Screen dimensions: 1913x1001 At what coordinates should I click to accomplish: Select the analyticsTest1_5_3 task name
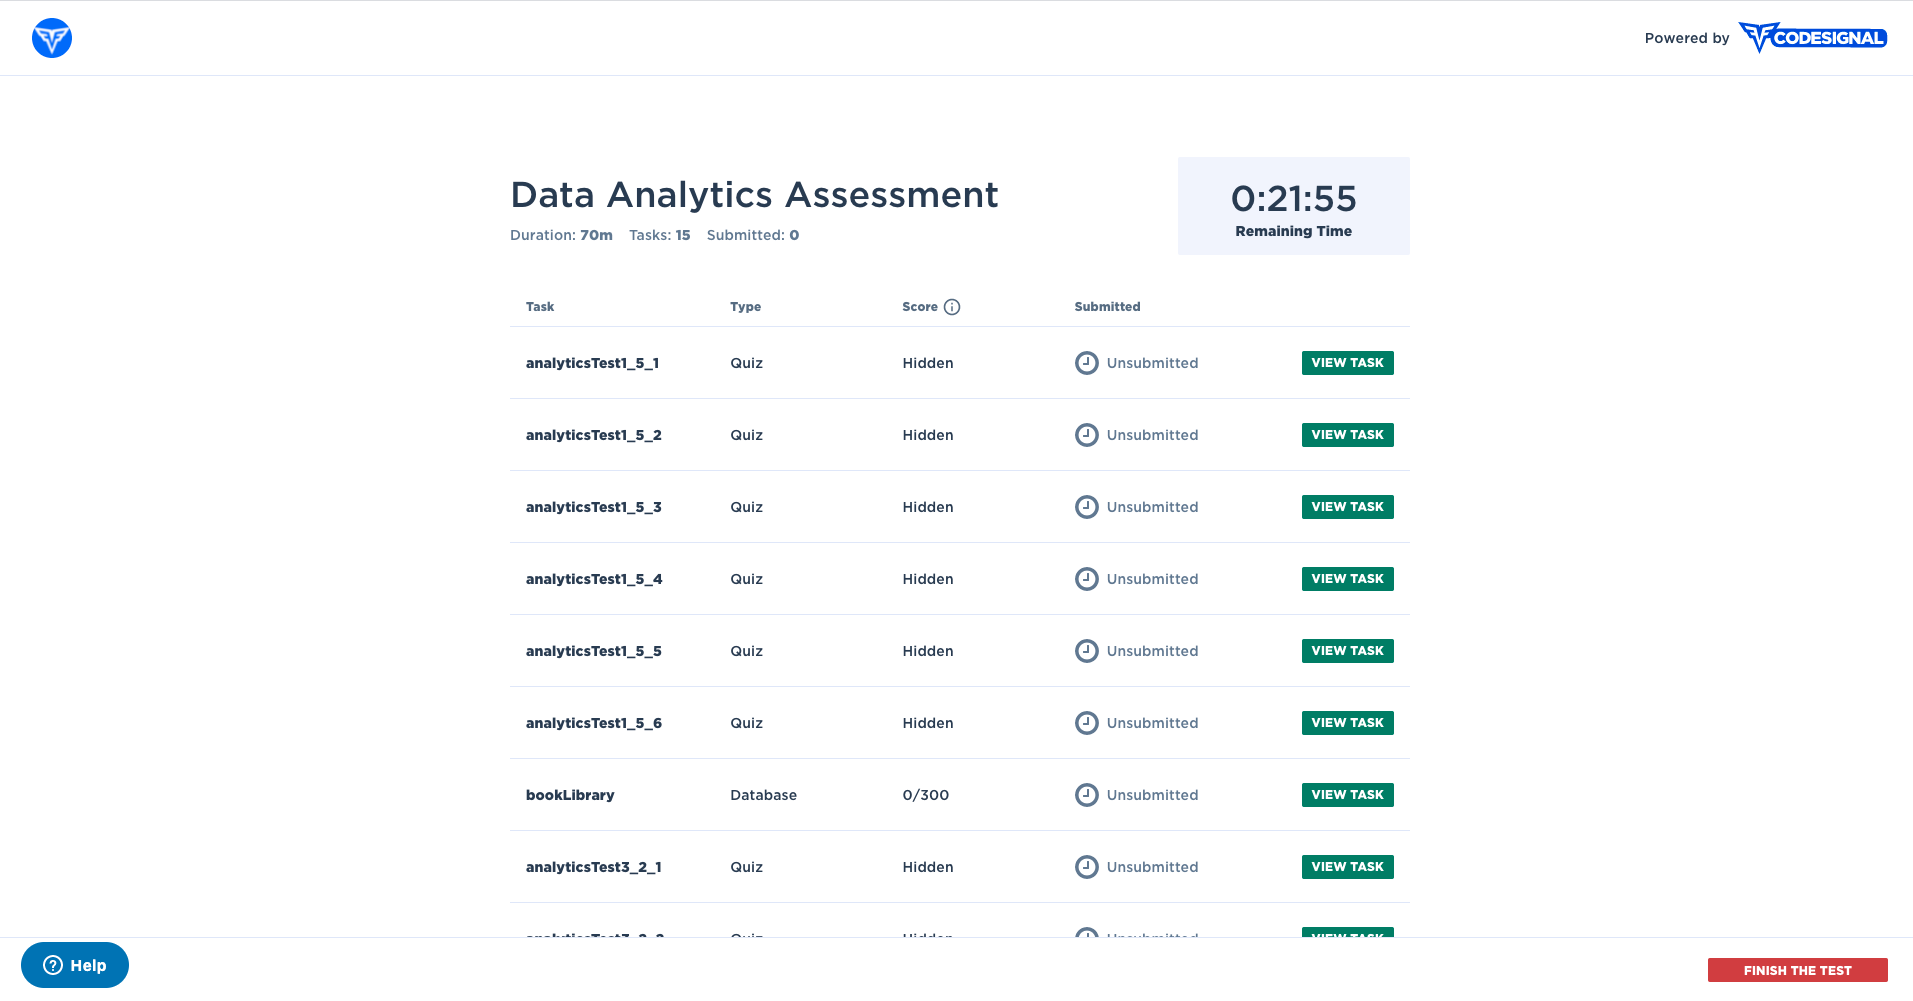tap(594, 507)
